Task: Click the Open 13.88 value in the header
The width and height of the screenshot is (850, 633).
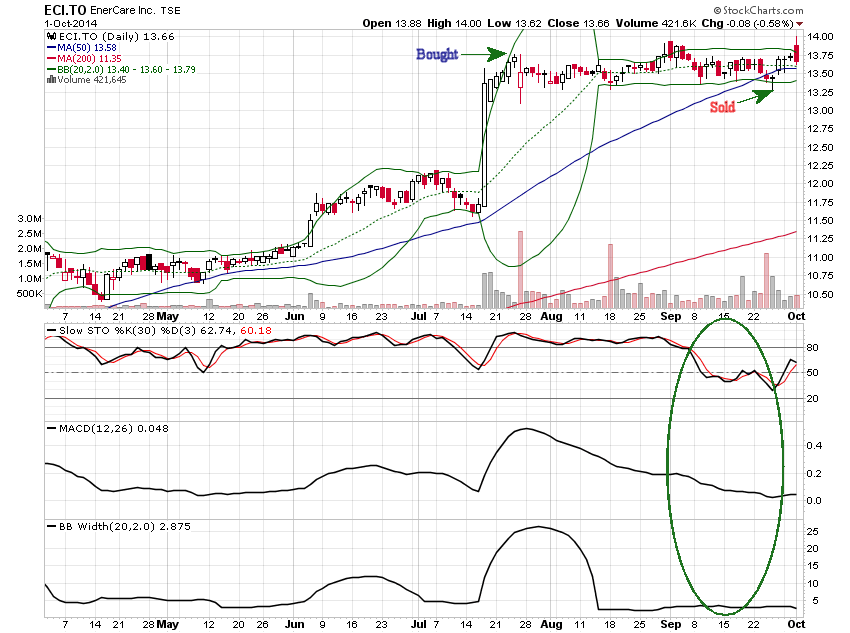Action: tap(392, 23)
